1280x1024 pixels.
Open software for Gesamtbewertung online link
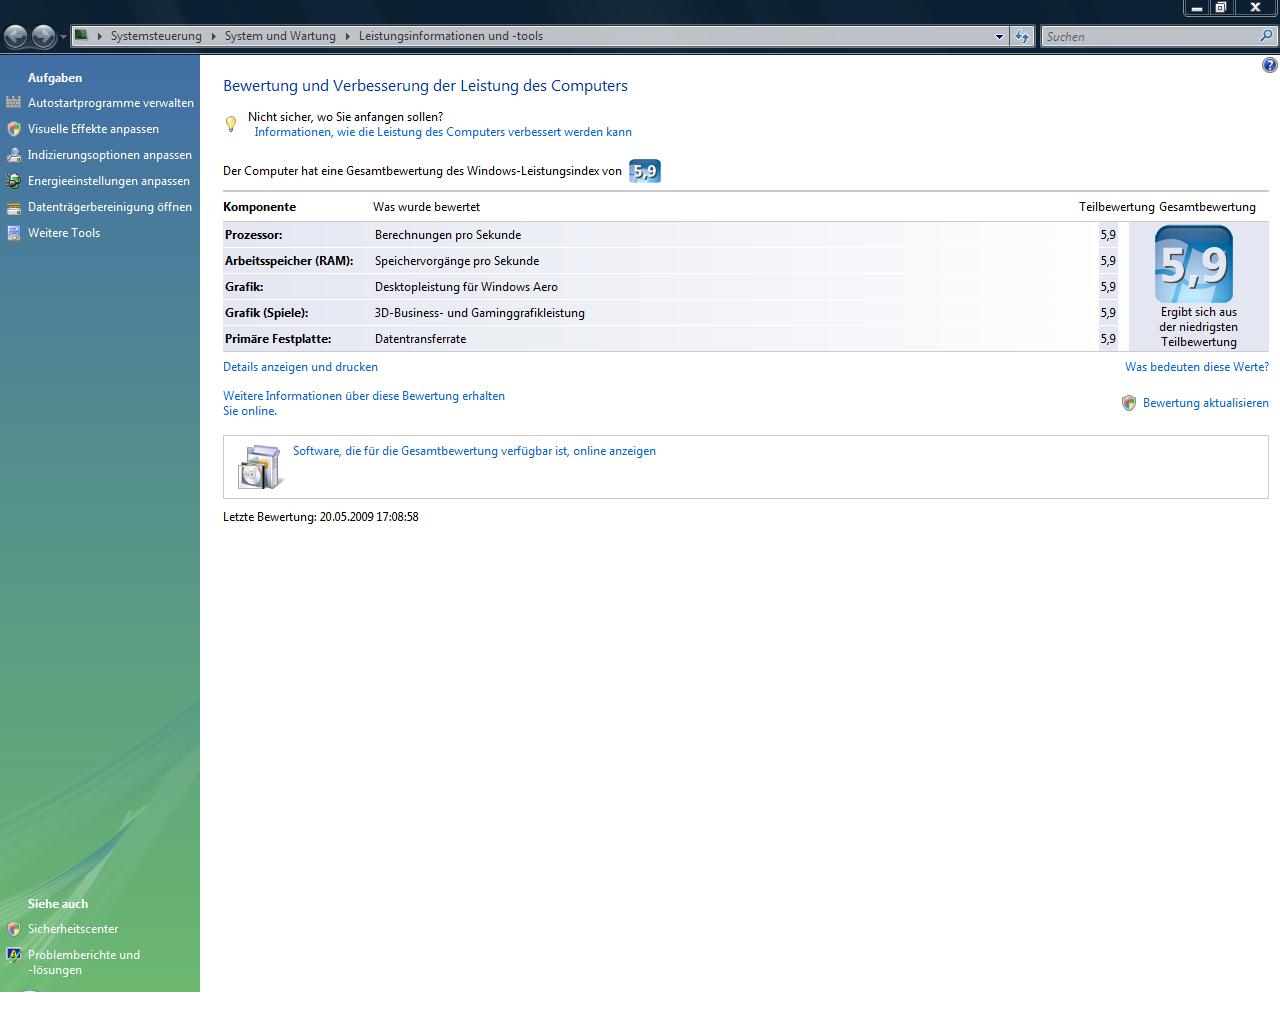pos(474,451)
